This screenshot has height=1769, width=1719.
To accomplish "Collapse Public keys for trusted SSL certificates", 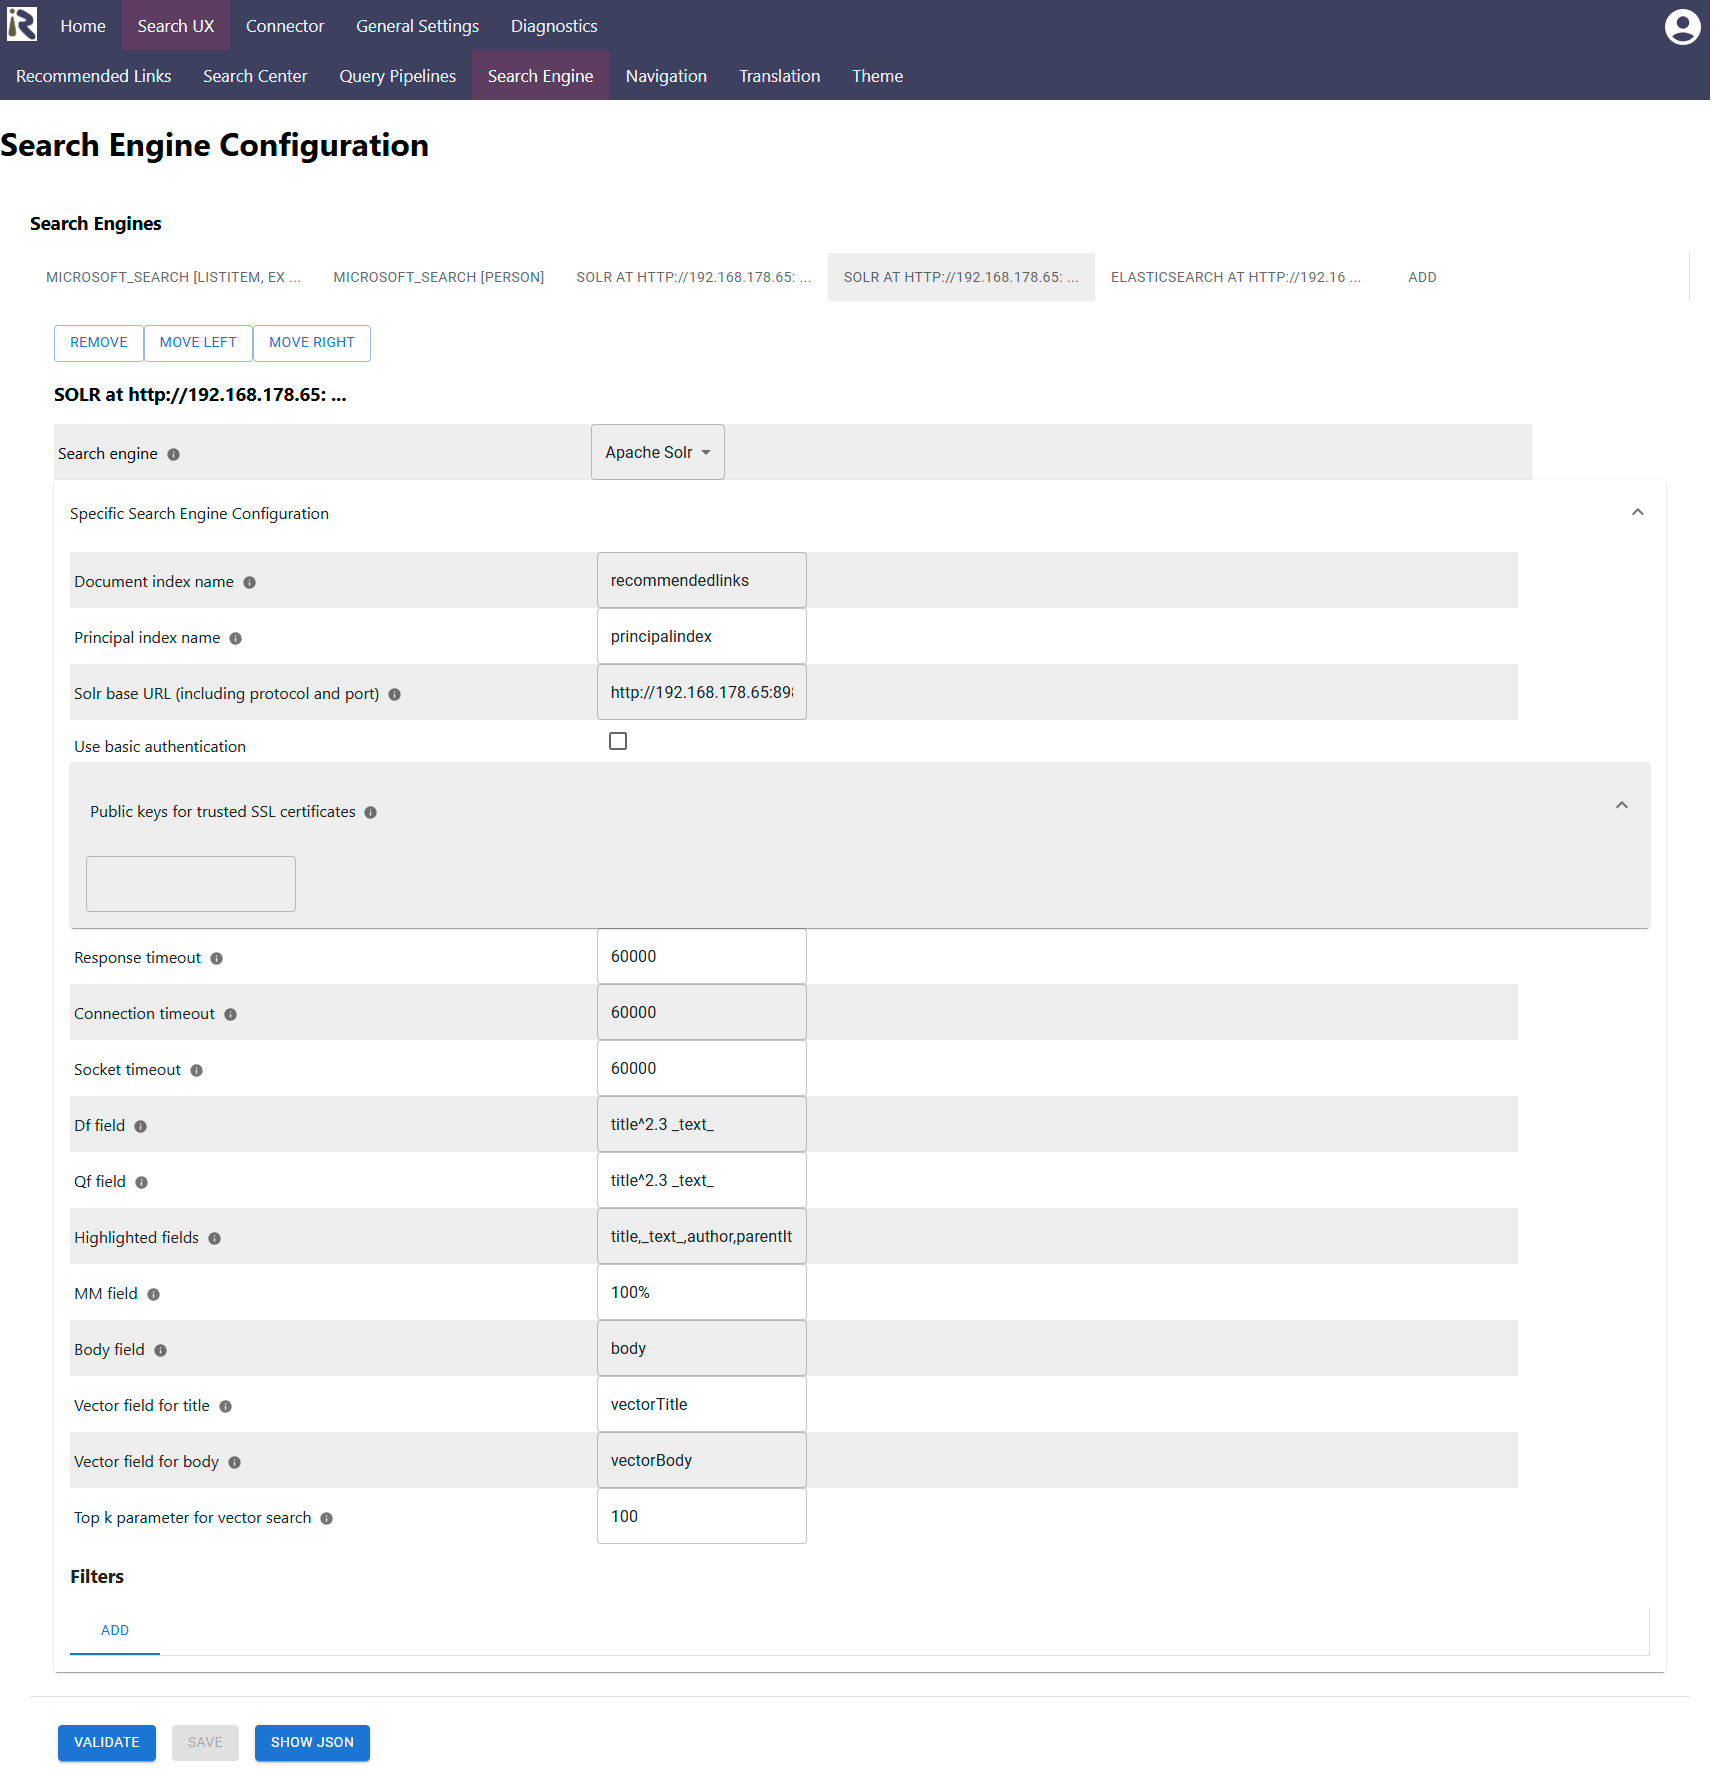I will 1621,805.
